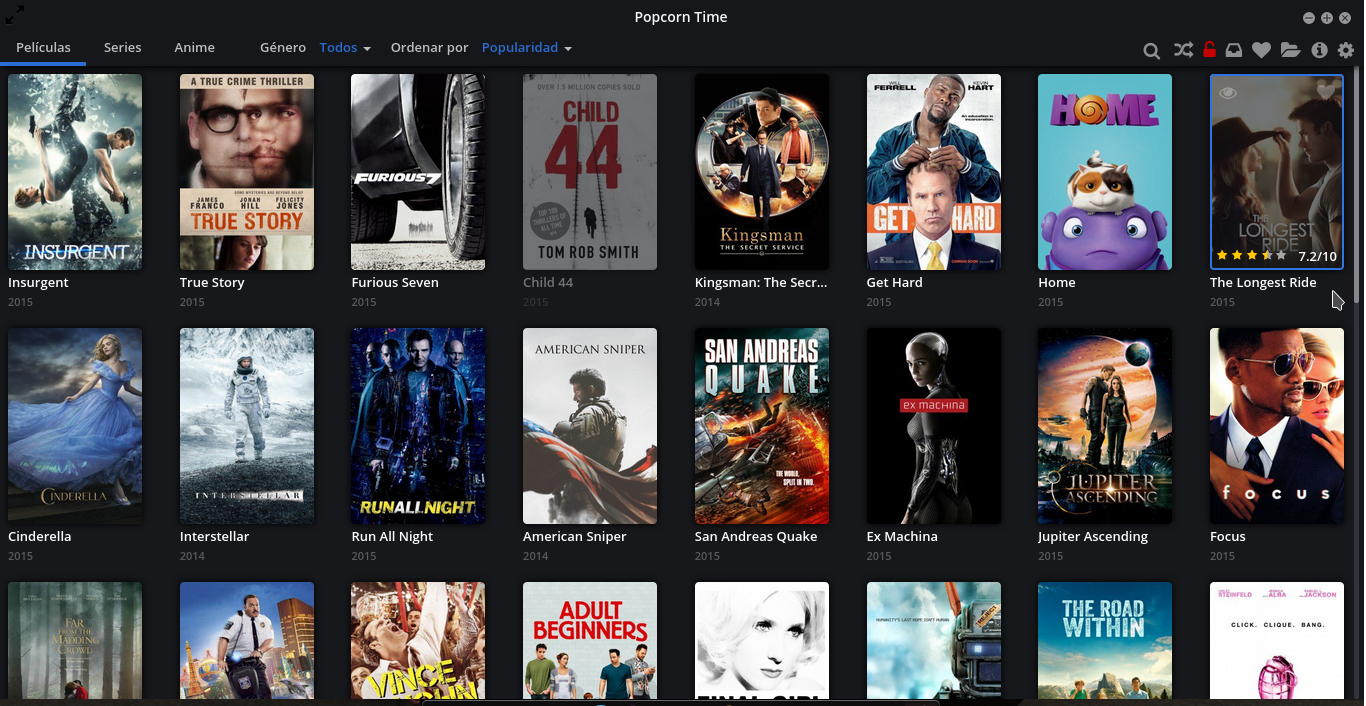Open the Ex Machina poster
Screen dimensions: 1366x706
coord(934,426)
